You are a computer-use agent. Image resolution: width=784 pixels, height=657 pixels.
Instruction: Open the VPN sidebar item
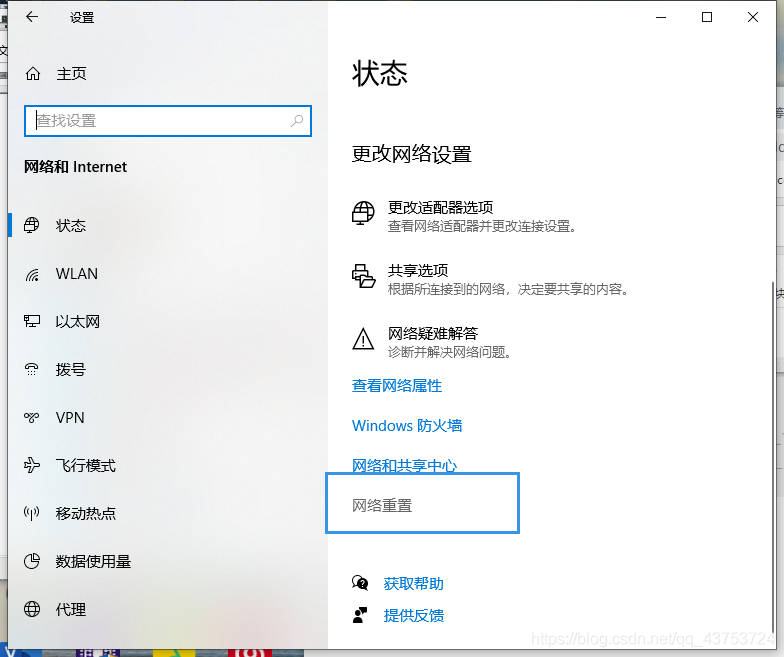[x=168, y=418]
